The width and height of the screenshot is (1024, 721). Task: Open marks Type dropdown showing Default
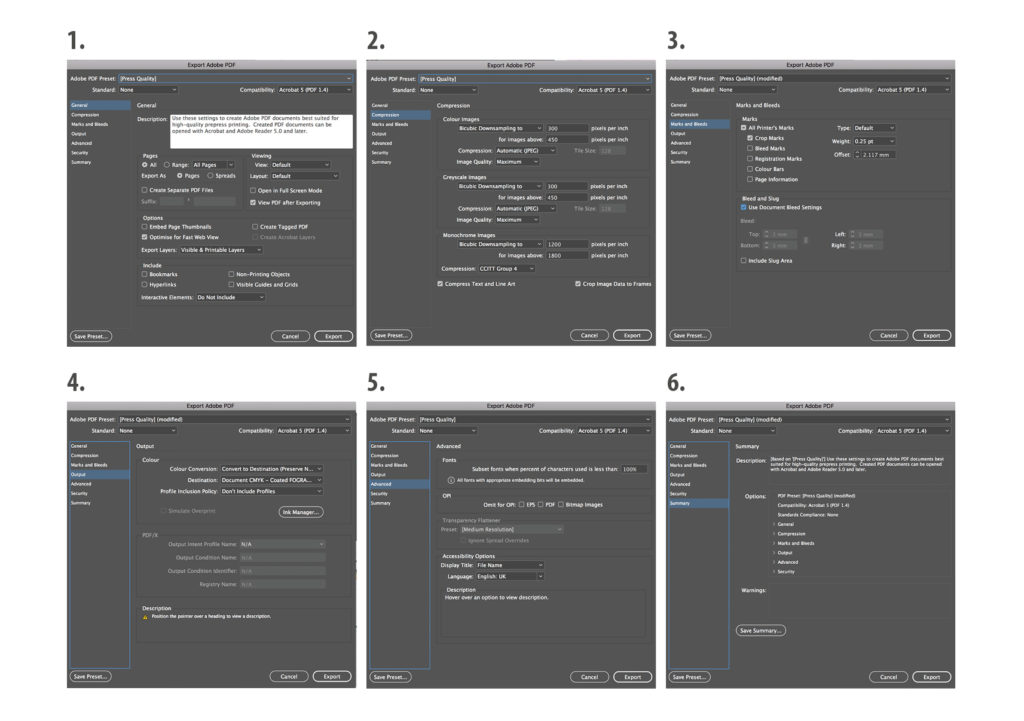pos(874,128)
